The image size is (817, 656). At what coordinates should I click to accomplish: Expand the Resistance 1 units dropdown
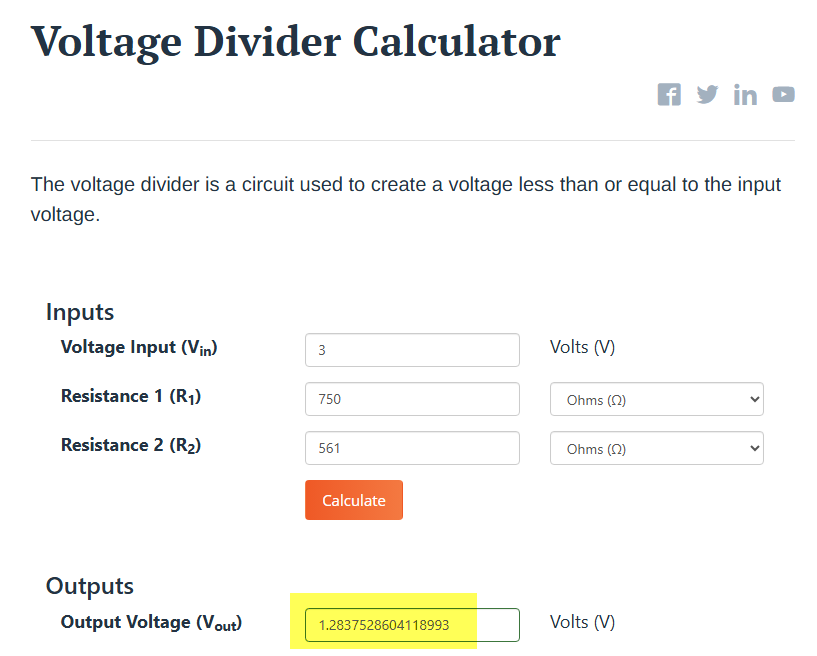click(x=656, y=399)
